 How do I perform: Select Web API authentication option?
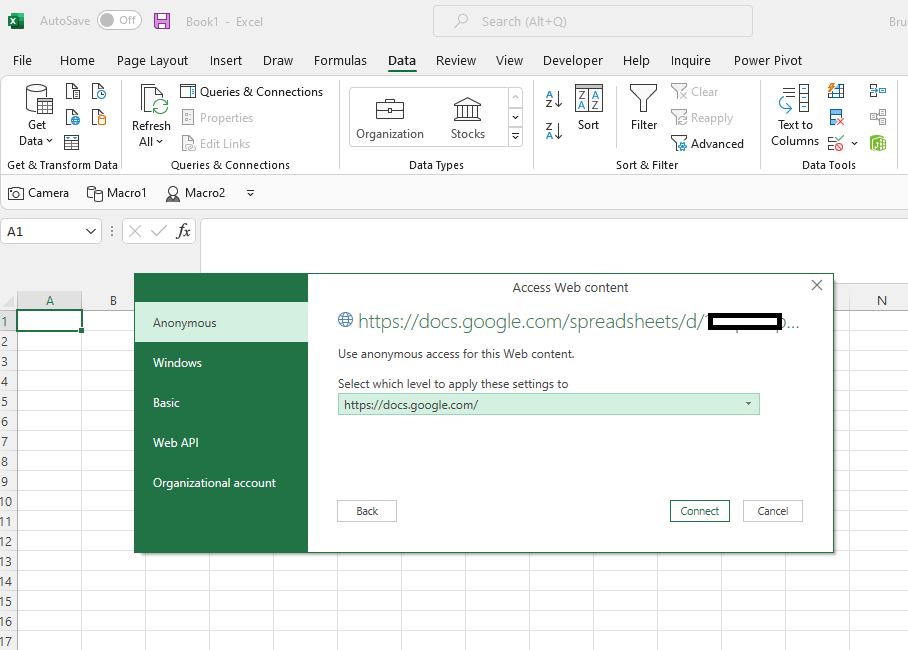221,443
